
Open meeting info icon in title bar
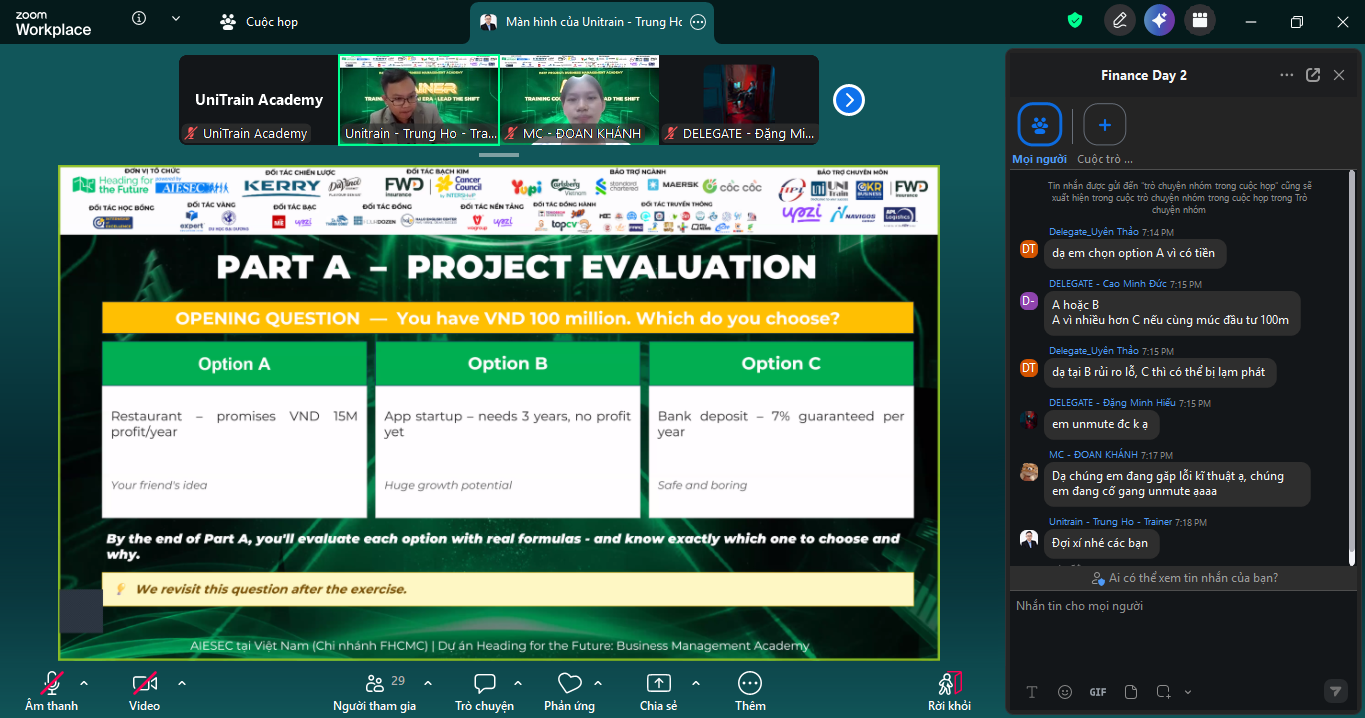coord(139,18)
